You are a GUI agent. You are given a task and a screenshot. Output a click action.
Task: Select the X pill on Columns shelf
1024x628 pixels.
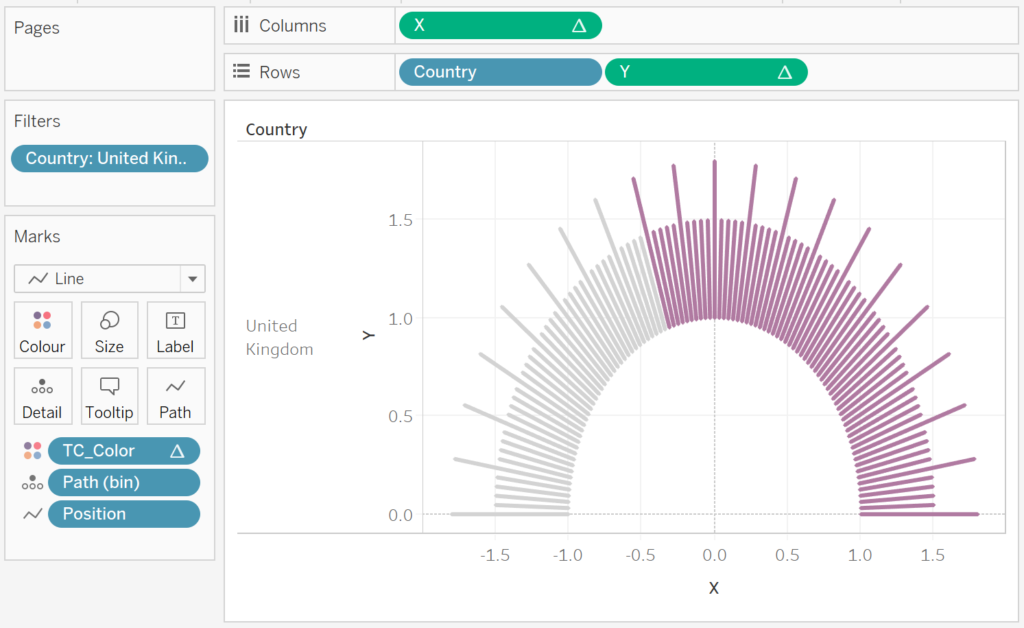[x=500, y=25]
